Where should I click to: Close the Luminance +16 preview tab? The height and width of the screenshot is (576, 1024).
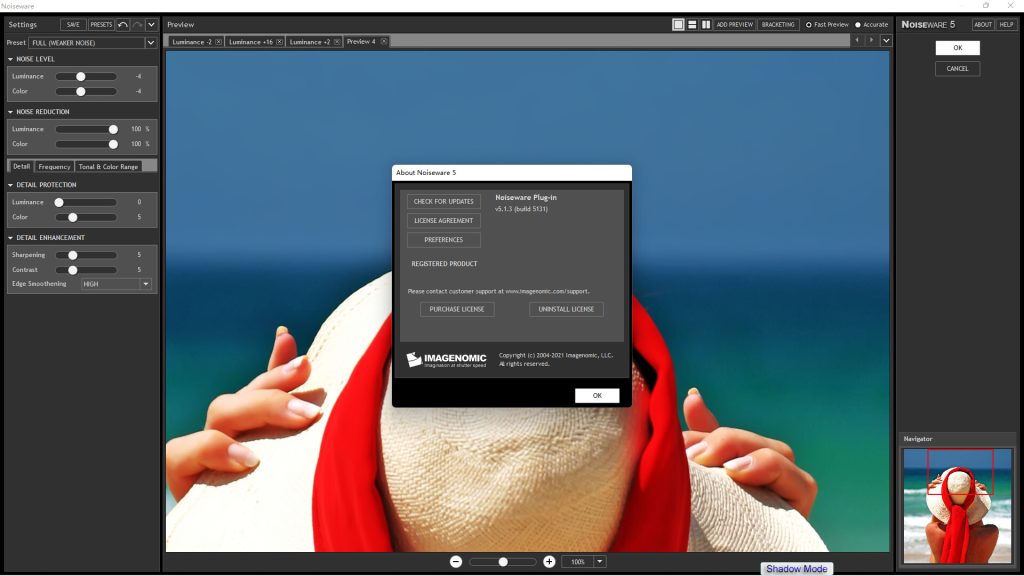click(282, 42)
